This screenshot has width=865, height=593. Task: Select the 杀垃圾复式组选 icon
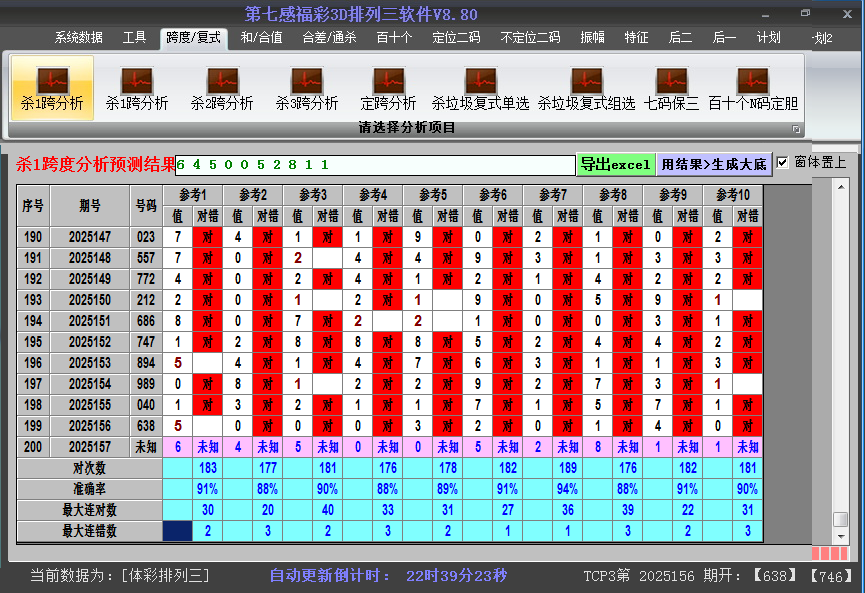pos(586,88)
